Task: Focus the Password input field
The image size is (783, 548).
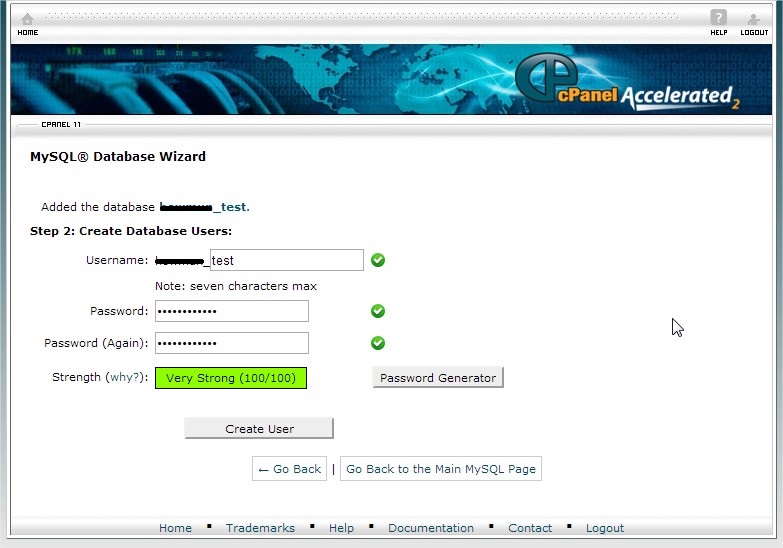Action: [x=232, y=311]
